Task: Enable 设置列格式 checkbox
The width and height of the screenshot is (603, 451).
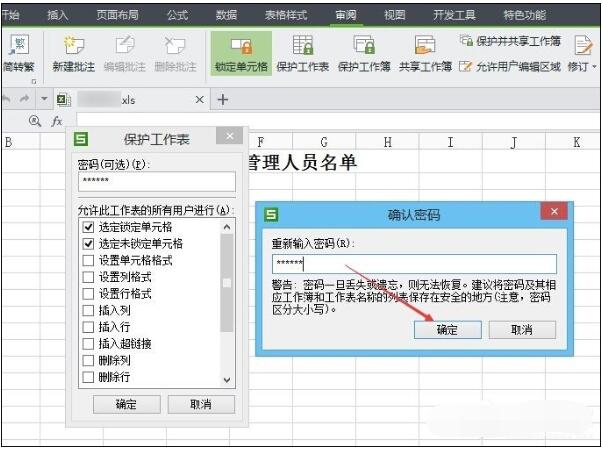Action: pyautogui.click(x=88, y=277)
